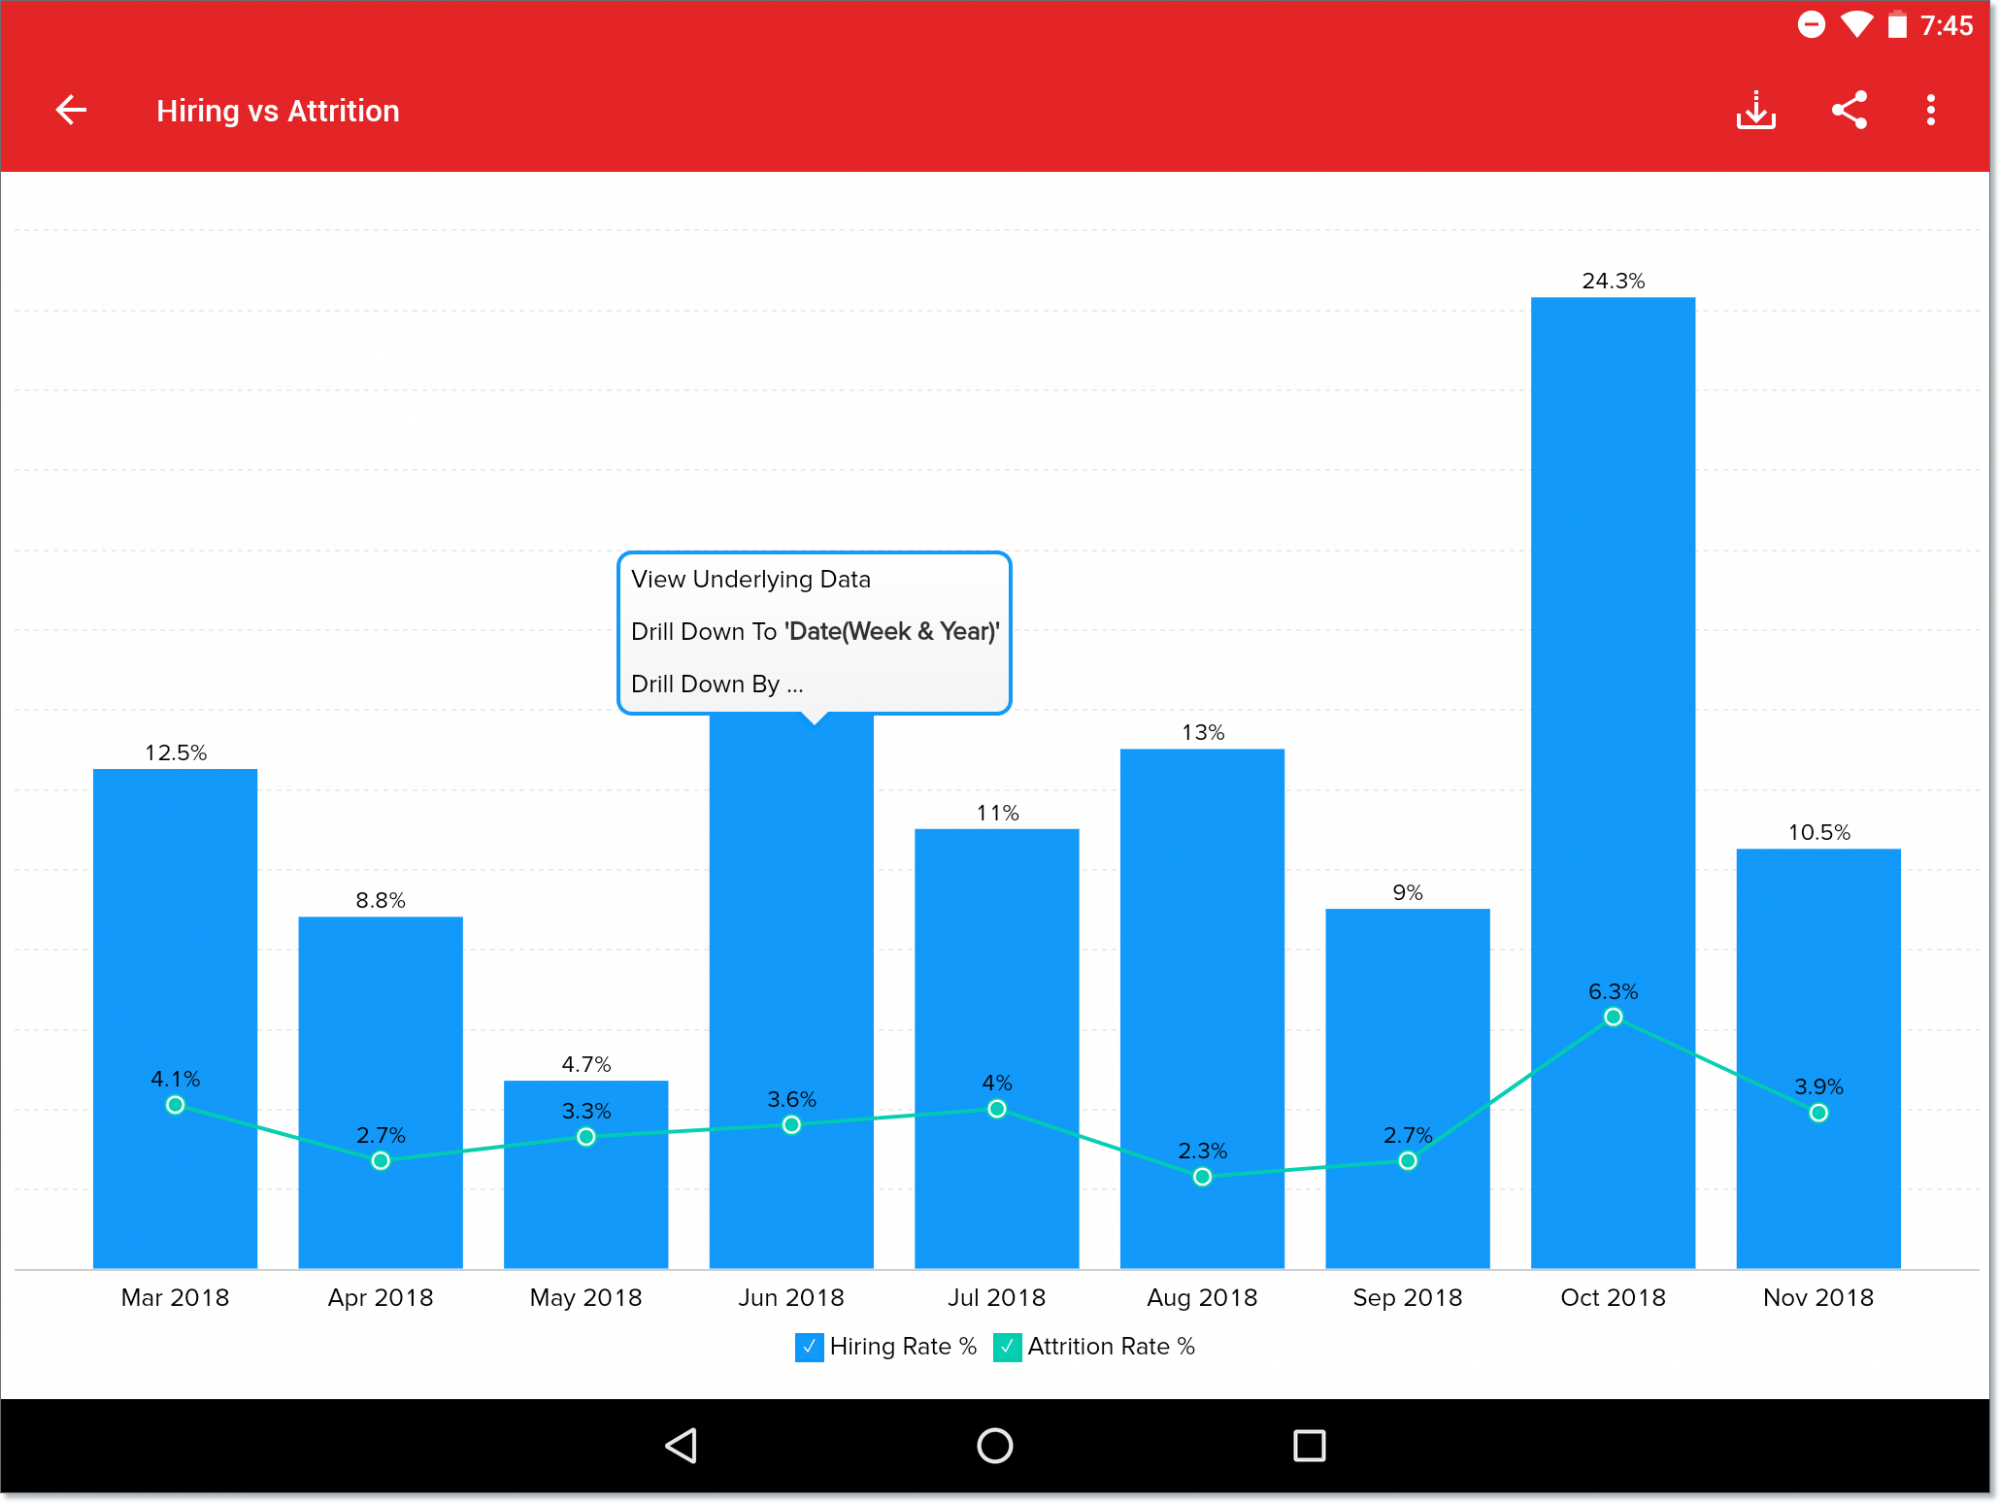Uncheck the Hiring Rate % legend checkbox
The image size is (2000, 1503).
(809, 1347)
